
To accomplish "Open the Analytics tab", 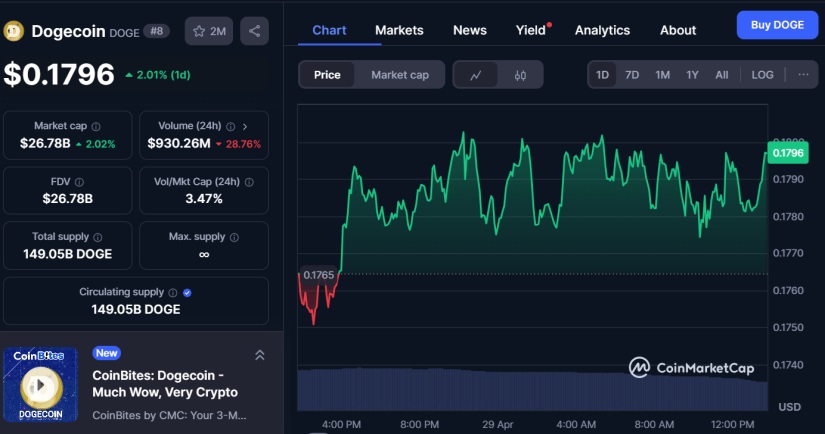I will (602, 30).
